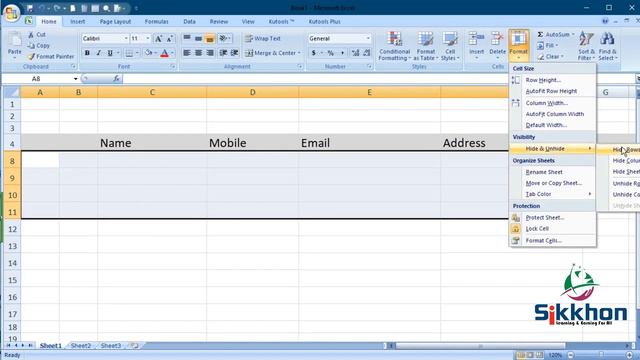Open Cell Styles gallery
640x360 pixels.
[450, 46]
